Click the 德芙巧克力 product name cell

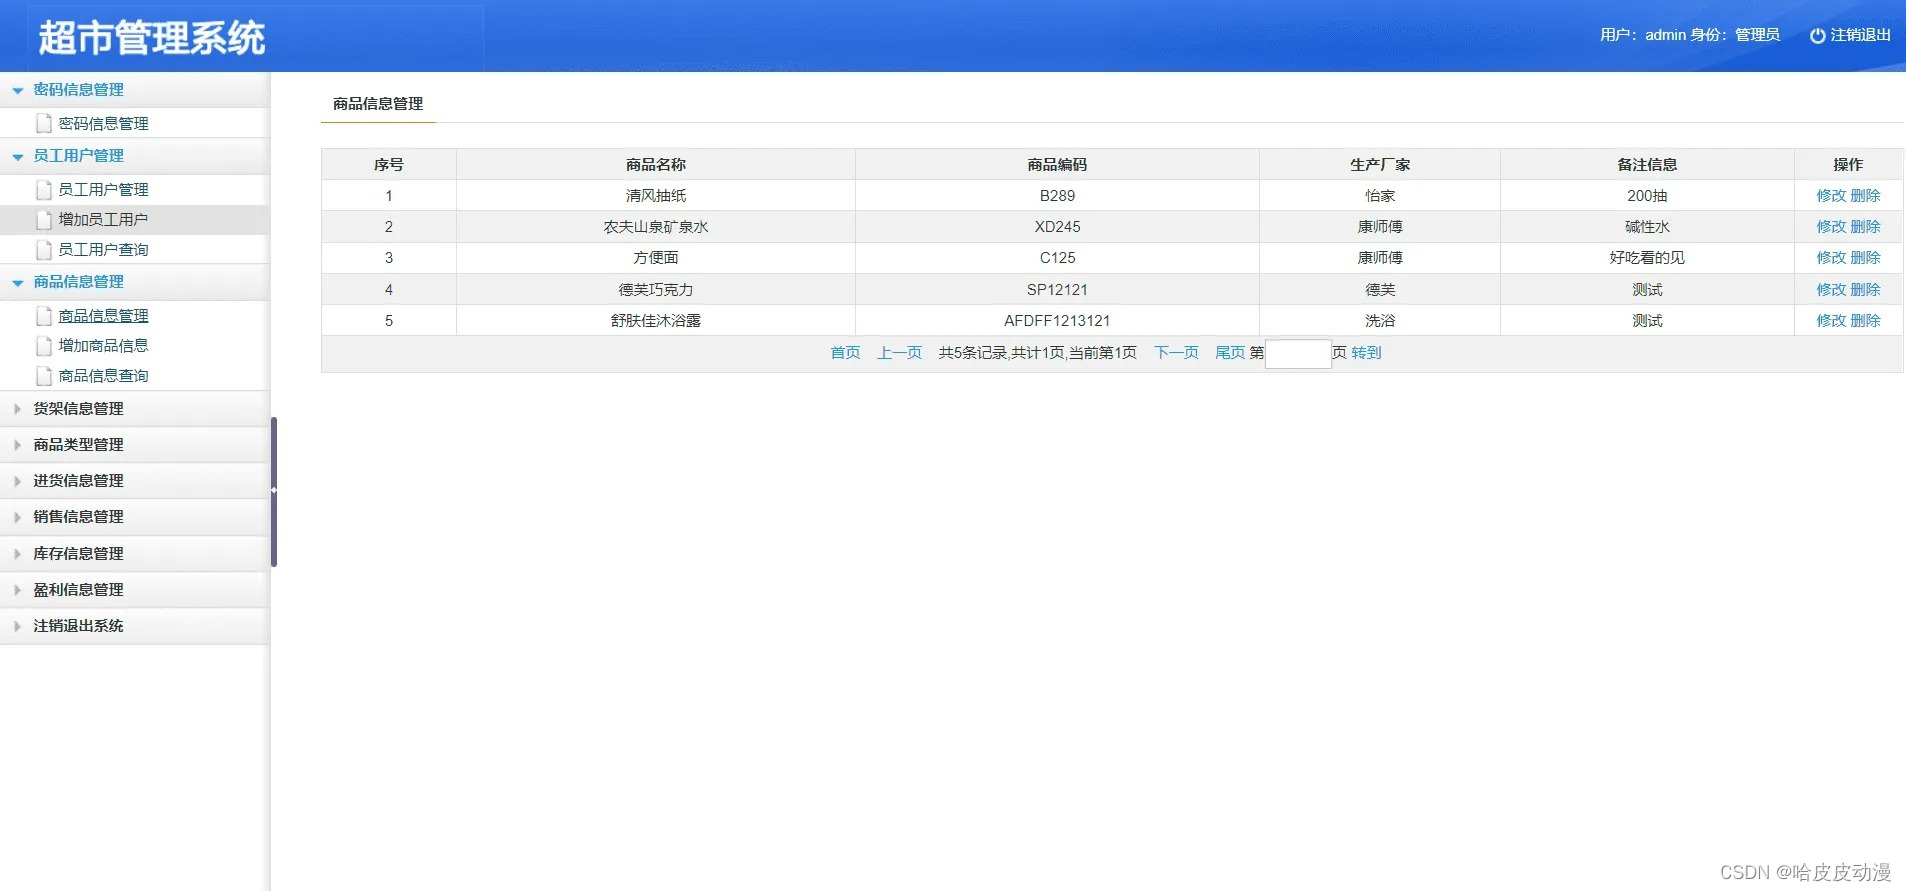pyautogui.click(x=656, y=289)
